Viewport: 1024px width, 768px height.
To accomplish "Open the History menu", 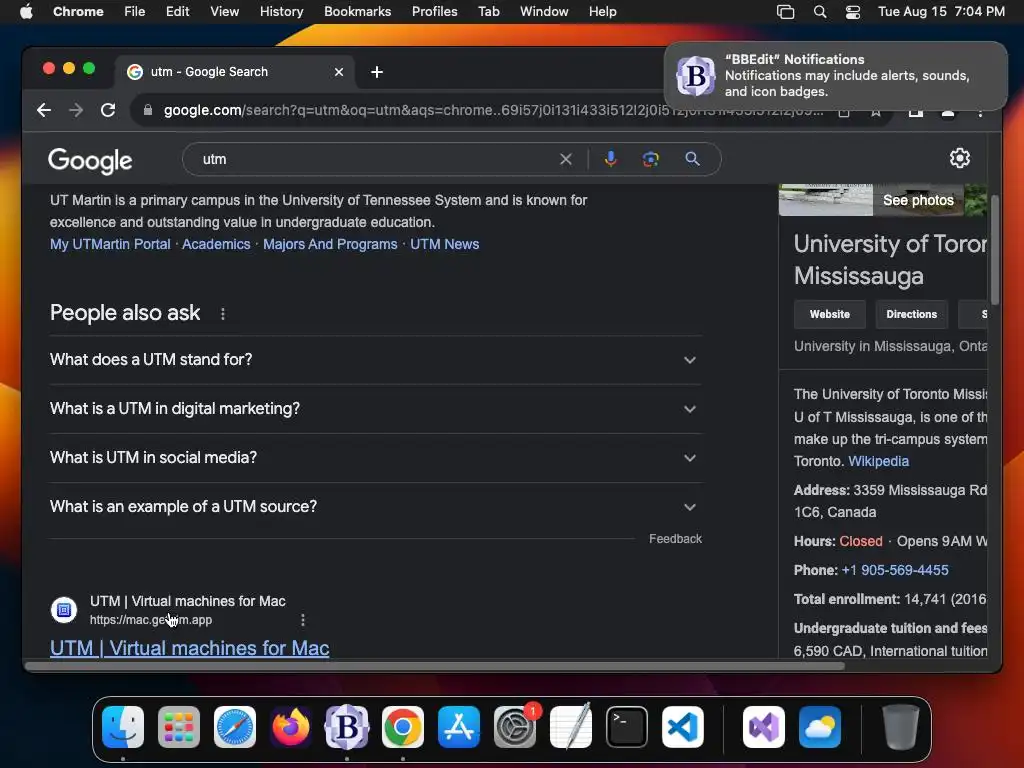I will [281, 12].
